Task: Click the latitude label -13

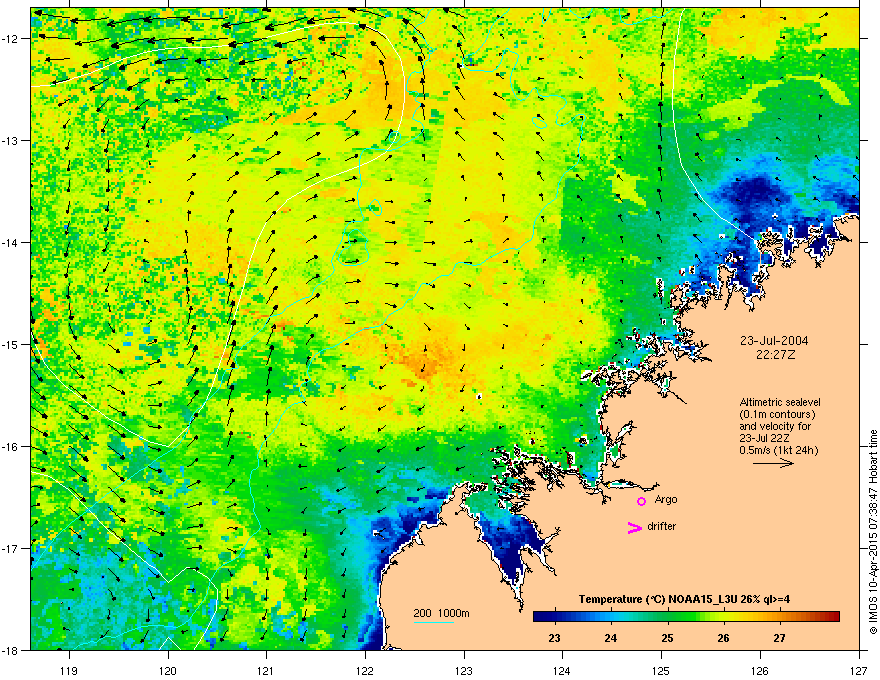Action: pyautogui.click(x=11, y=141)
